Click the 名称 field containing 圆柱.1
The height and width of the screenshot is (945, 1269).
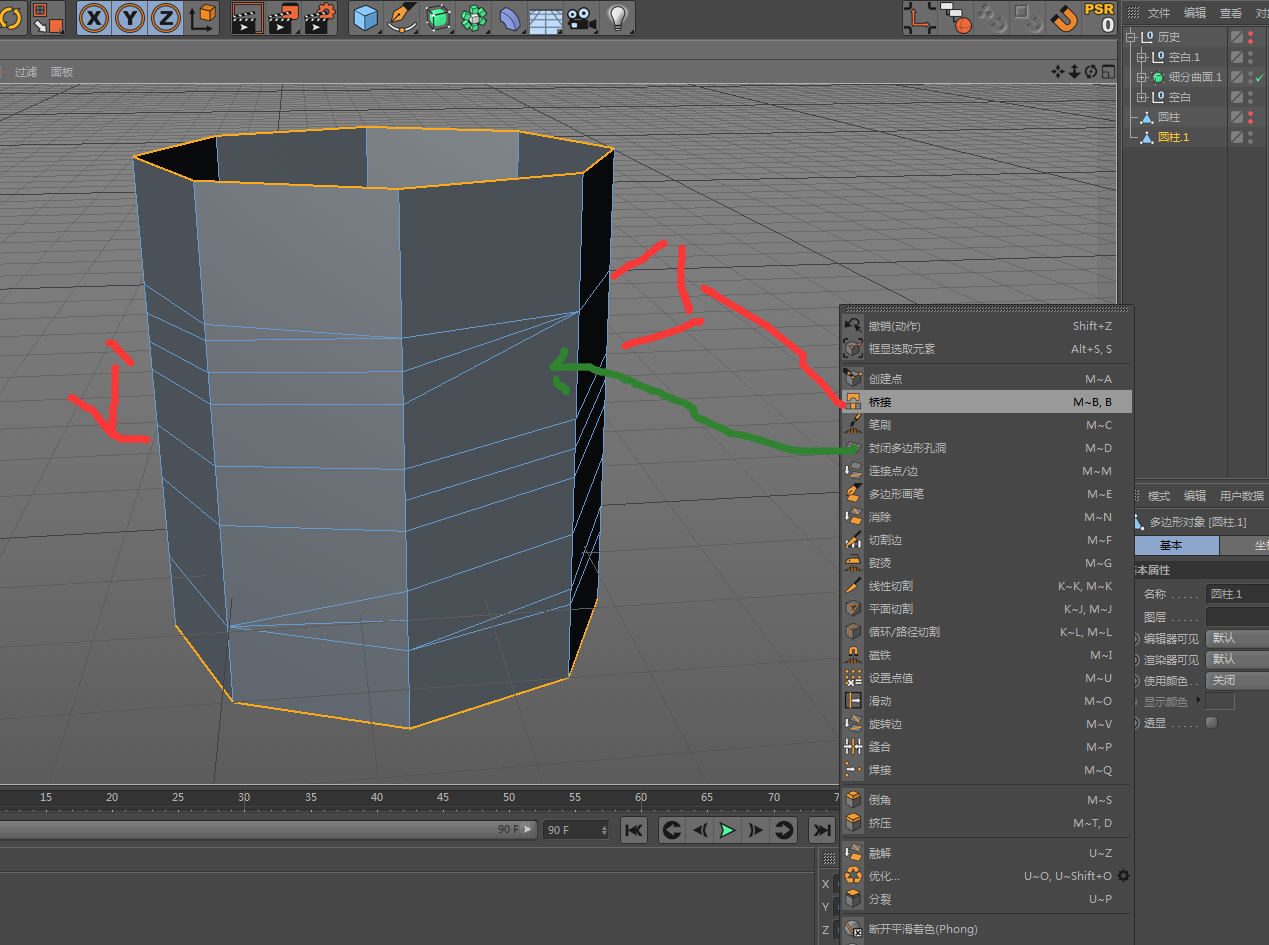coord(1236,594)
